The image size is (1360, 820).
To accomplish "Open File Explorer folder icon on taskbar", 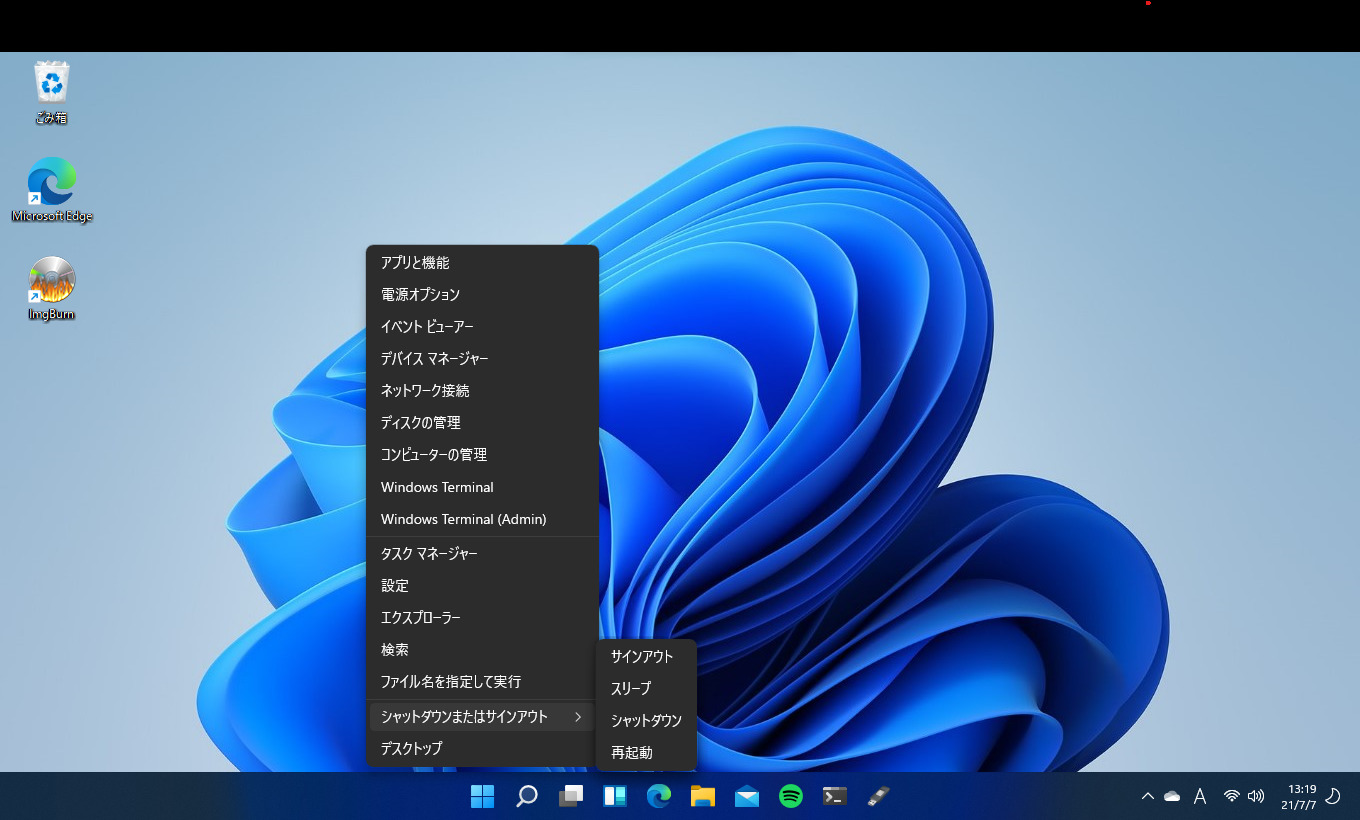I will coord(703,796).
